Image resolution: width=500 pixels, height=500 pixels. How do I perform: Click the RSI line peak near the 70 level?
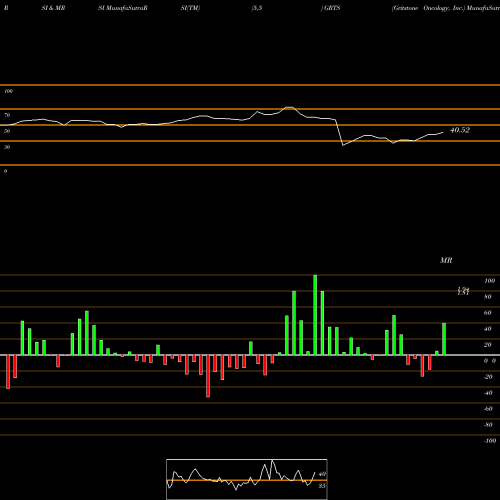point(289,107)
